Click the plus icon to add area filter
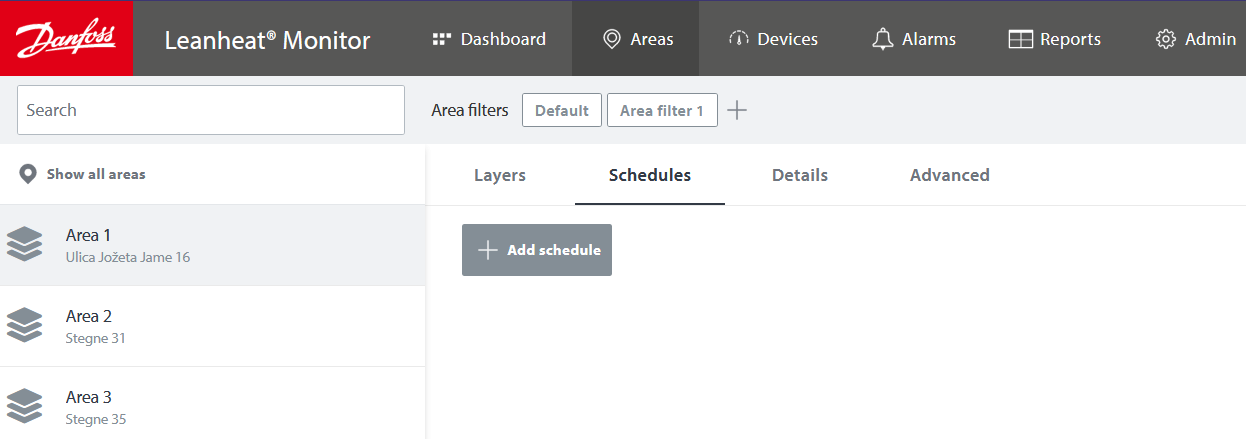The width and height of the screenshot is (1246, 439). (737, 110)
